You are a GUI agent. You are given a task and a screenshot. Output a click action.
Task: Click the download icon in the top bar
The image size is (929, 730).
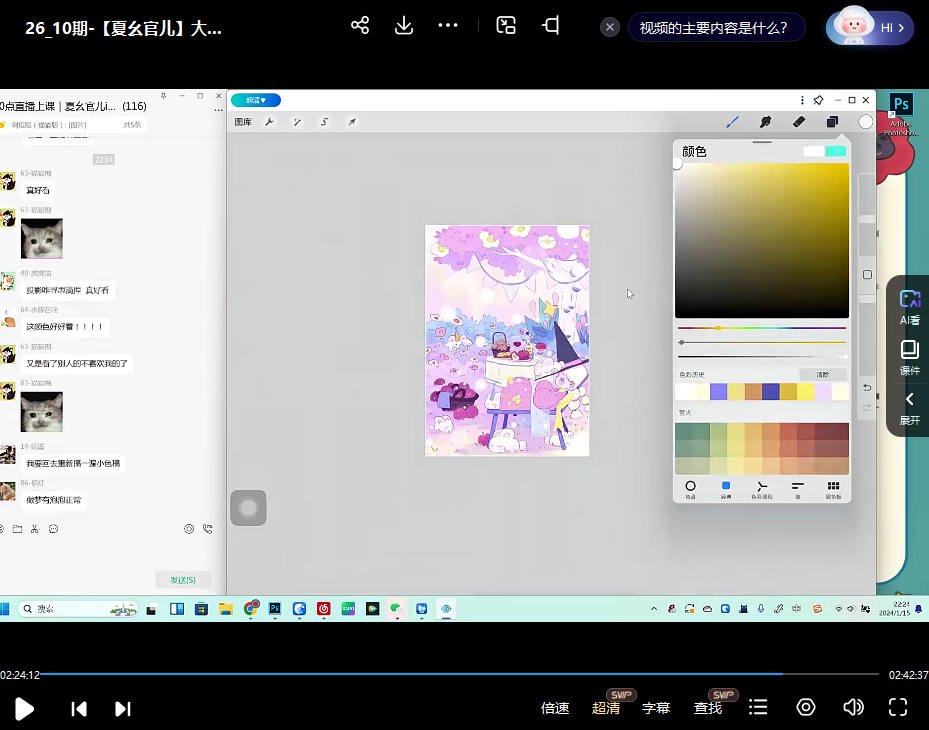click(404, 26)
